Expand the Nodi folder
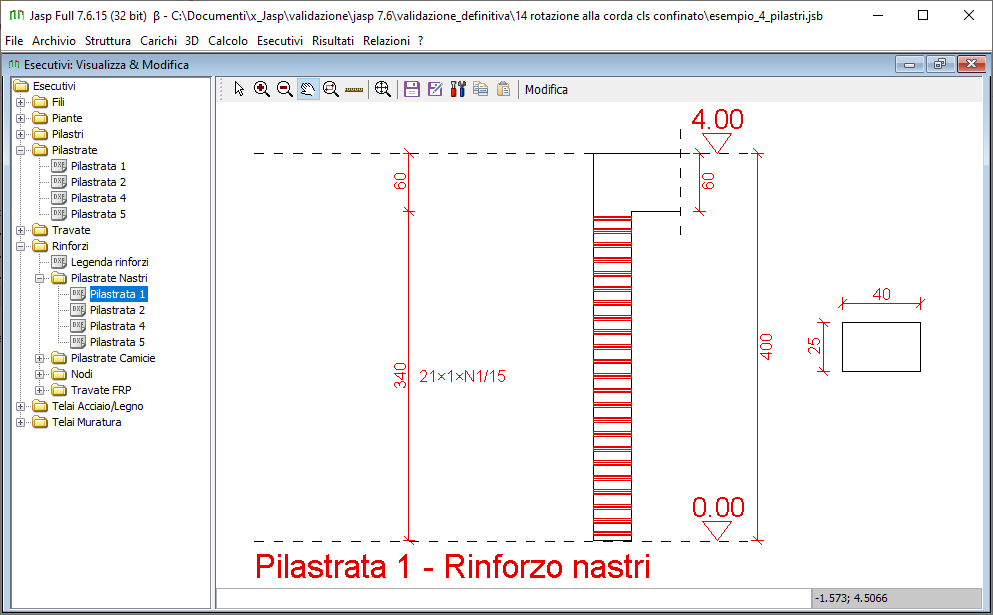This screenshot has width=993, height=615. point(39,374)
